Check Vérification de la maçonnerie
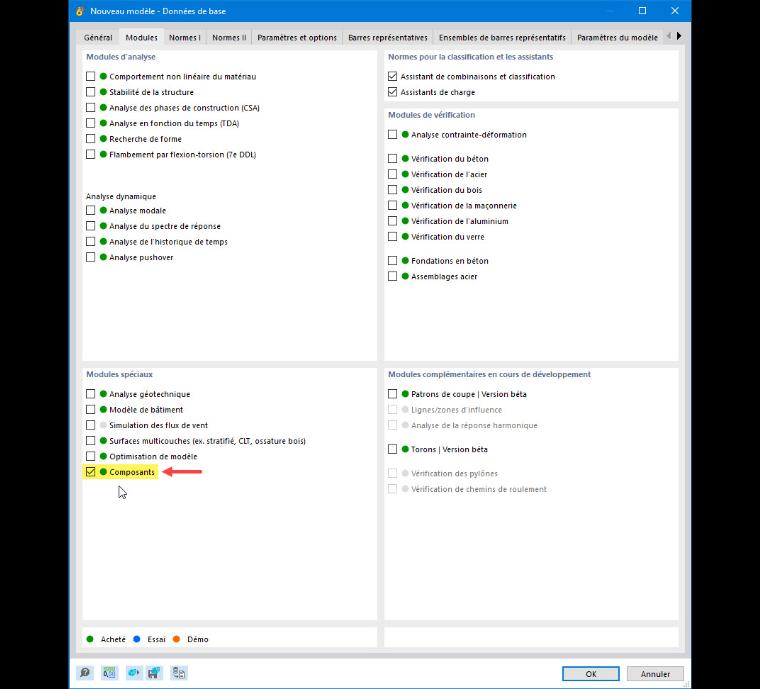The width and height of the screenshot is (760, 689). click(x=392, y=205)
